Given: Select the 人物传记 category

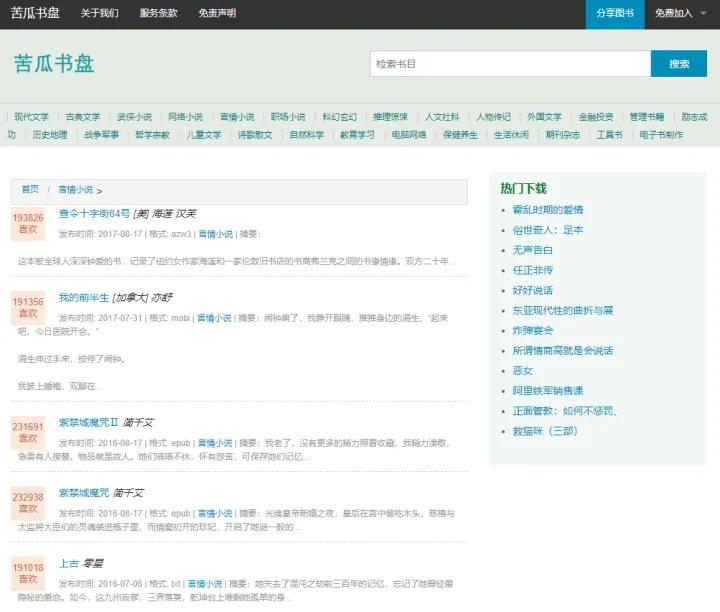Looking at the screenshot, I should pyautogui.click(x=493, y=117).
